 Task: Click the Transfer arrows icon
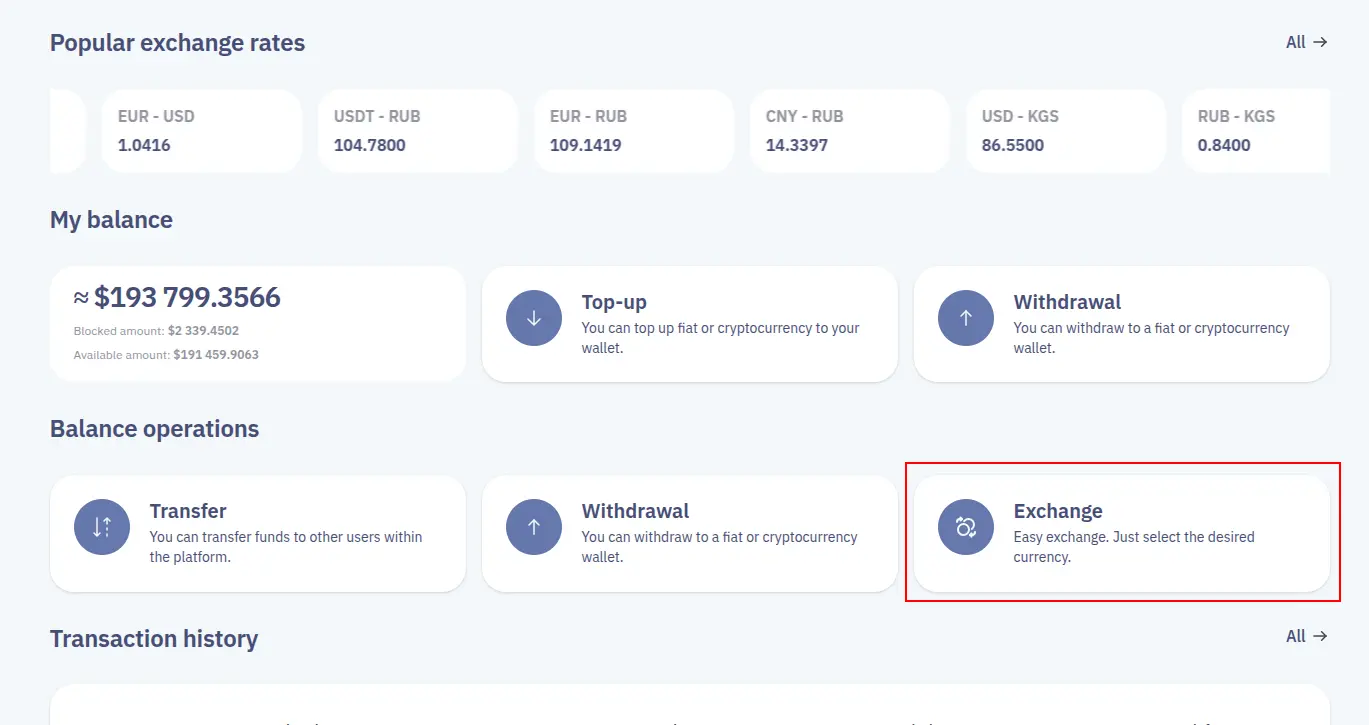102,528
